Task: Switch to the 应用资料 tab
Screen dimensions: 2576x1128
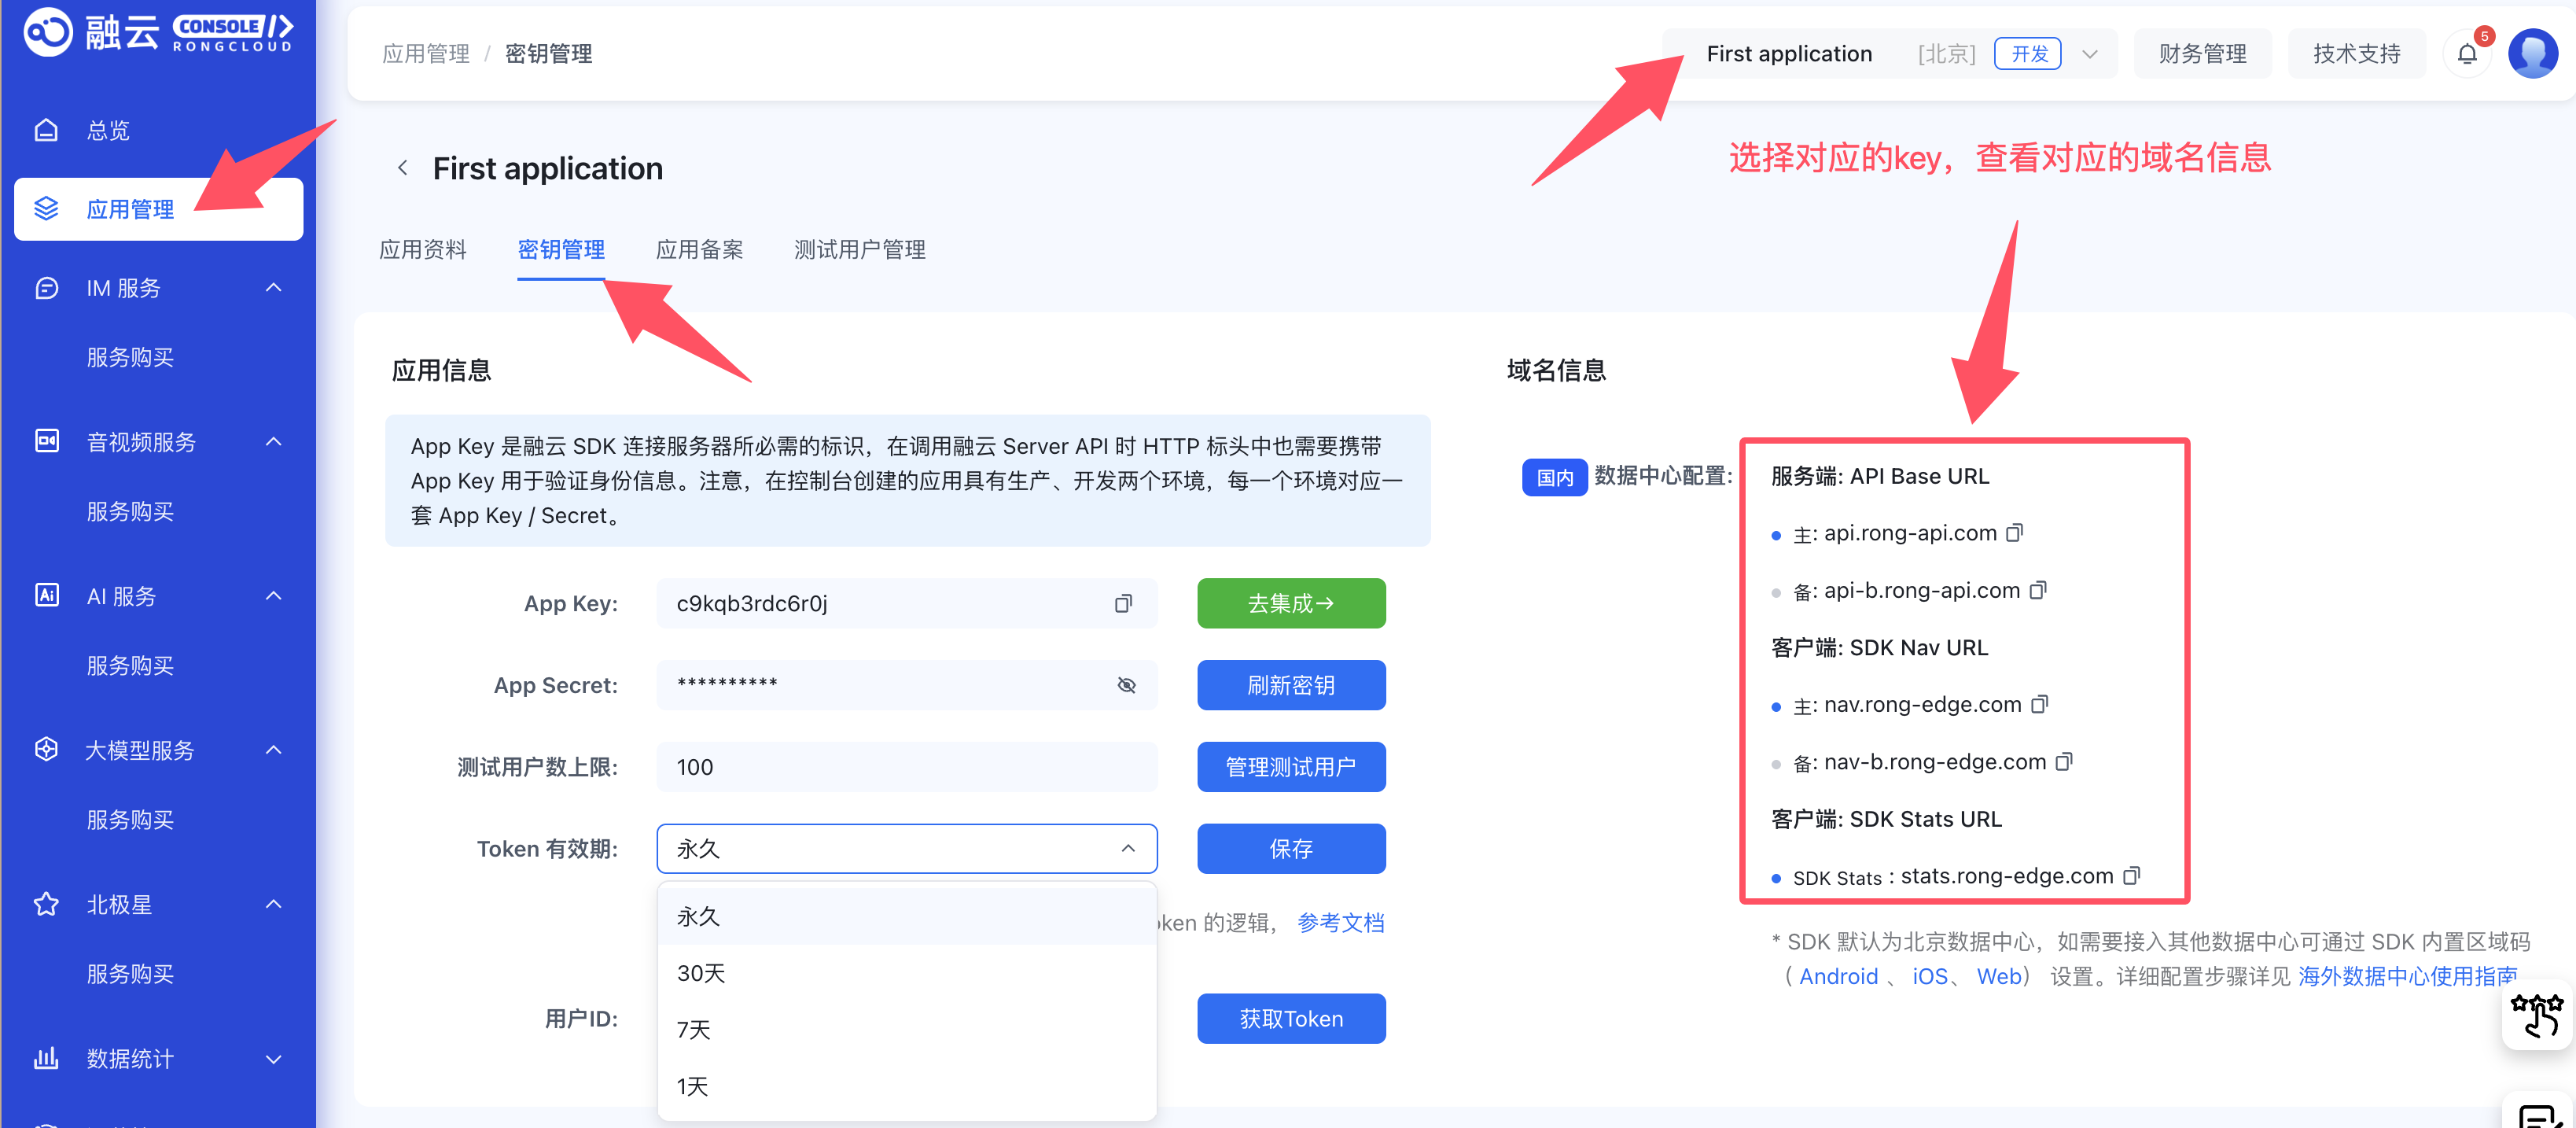Action: 423,249
